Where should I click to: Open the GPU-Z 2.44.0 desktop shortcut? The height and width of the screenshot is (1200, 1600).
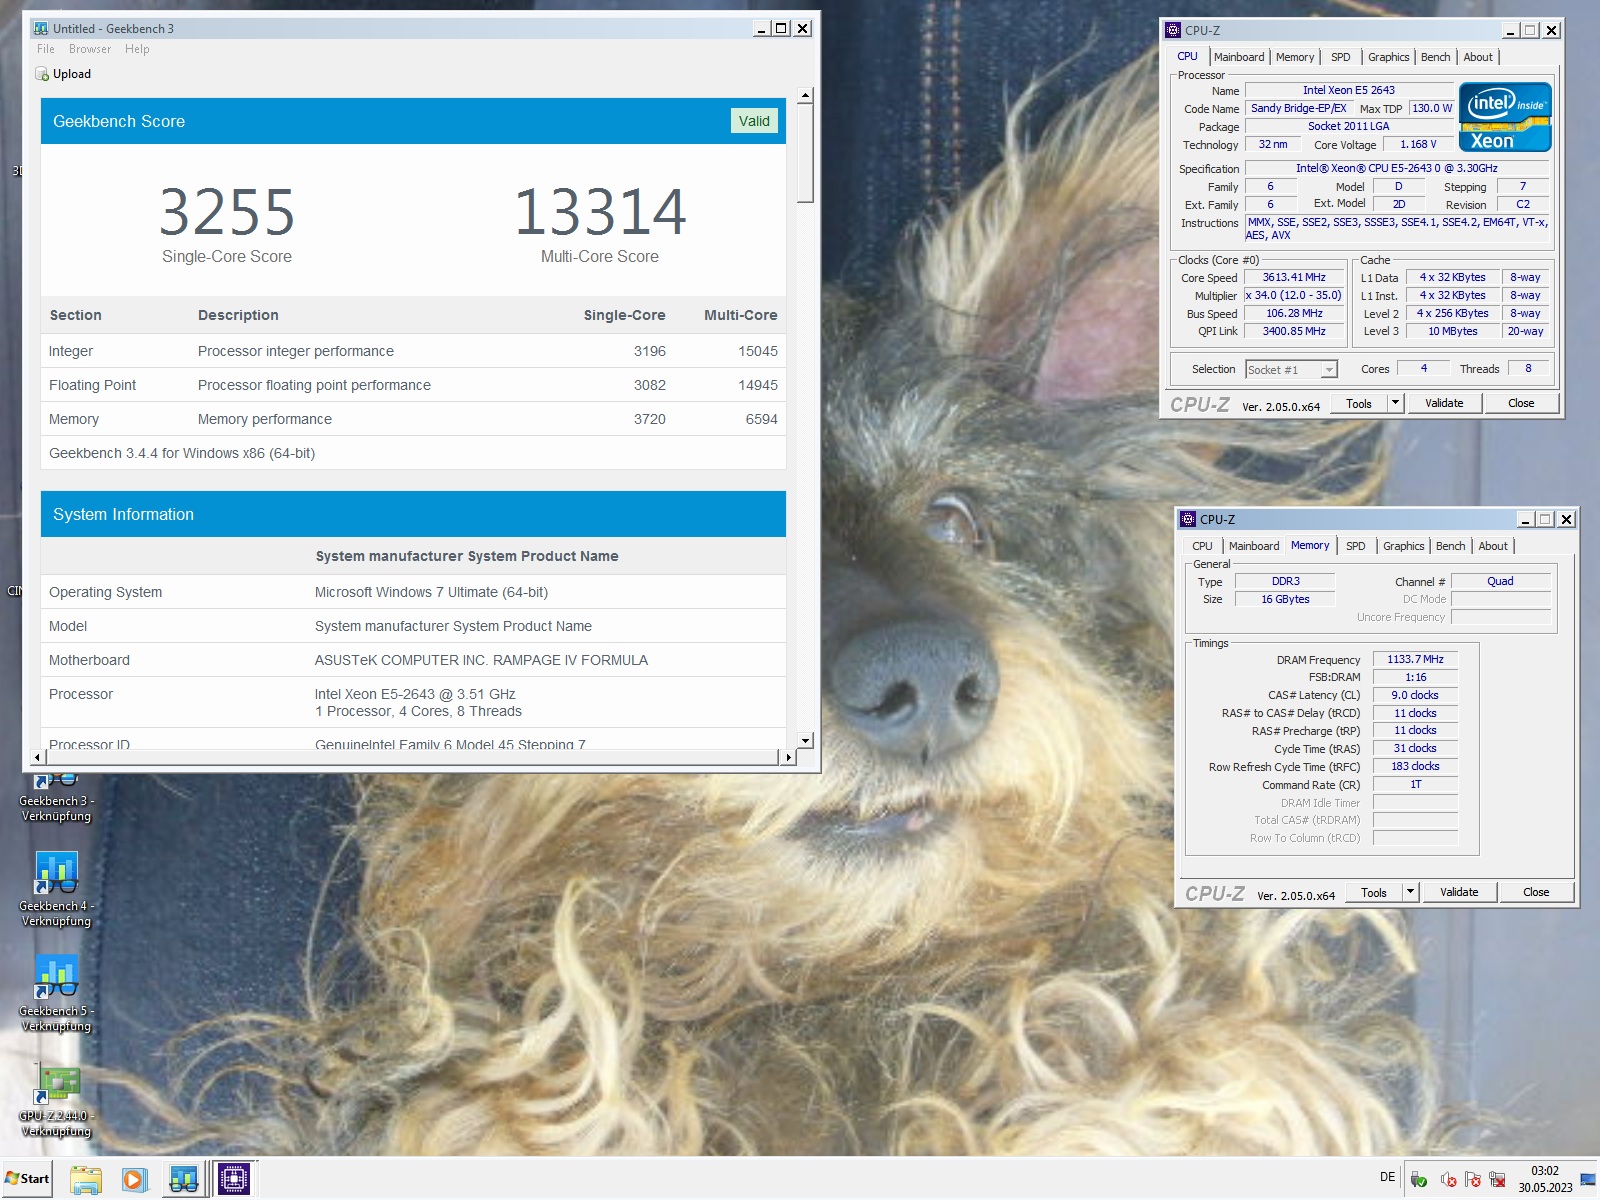coord(57,1100)
